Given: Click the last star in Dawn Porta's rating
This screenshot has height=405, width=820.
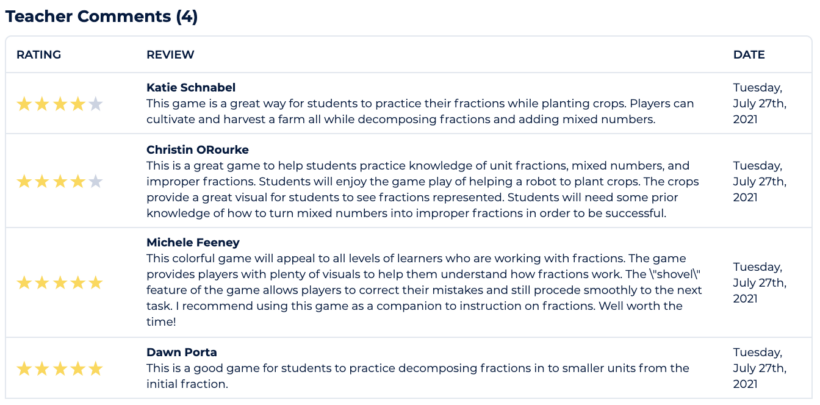Looking at the screenshot, I should [95, 368].
